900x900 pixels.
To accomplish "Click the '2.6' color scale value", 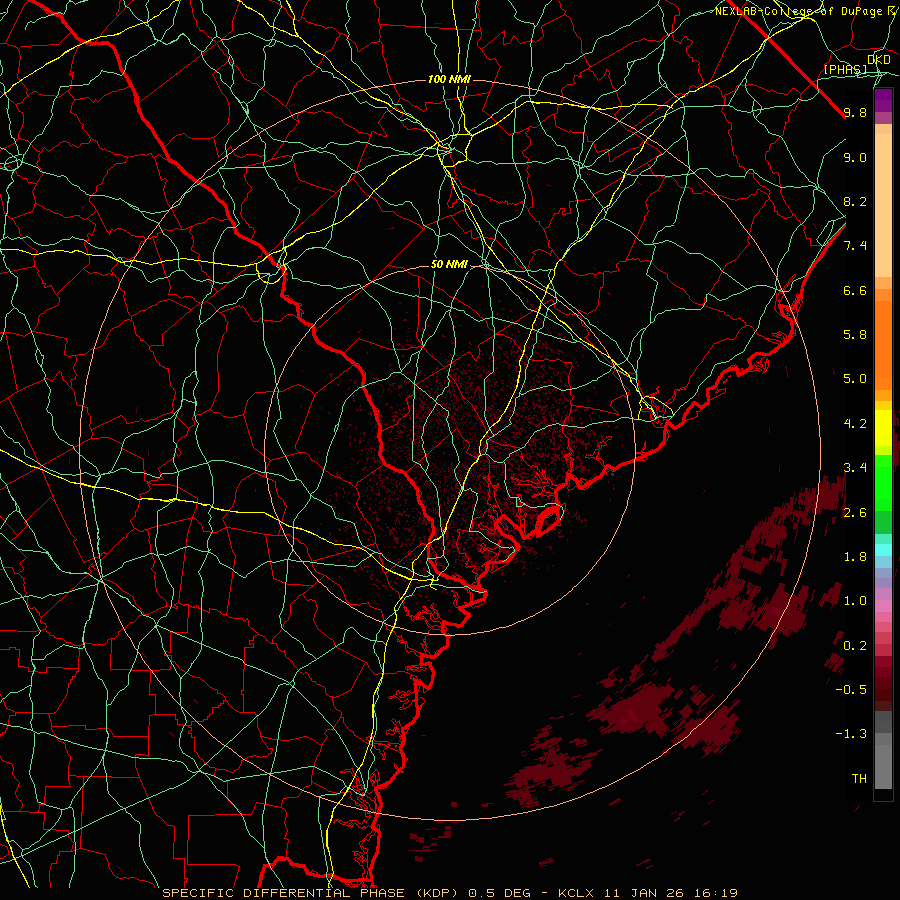I will click(855, 513).
